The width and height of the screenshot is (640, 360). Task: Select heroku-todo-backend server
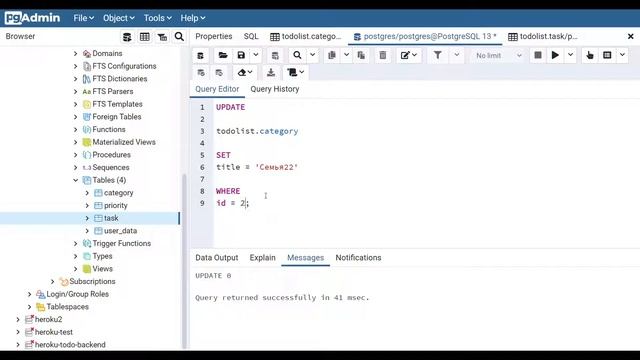(x=70, y=344)
